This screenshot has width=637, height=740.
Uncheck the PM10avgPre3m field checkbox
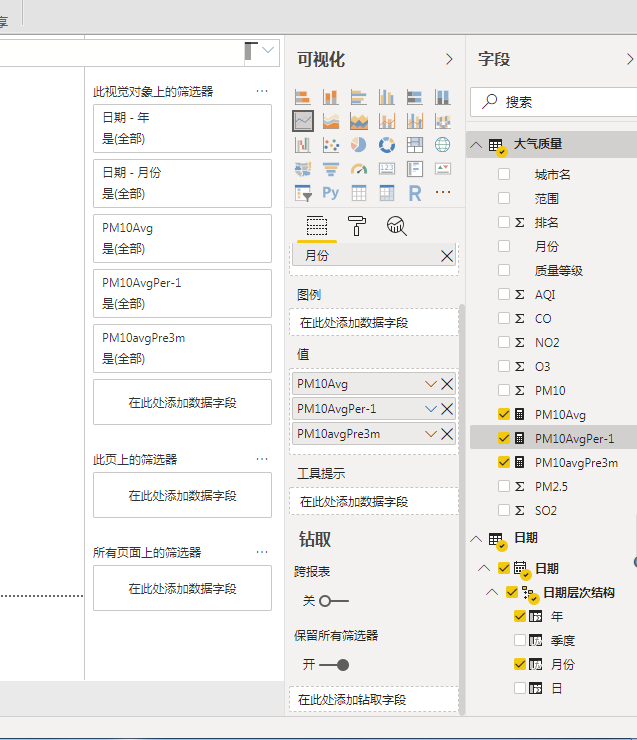pyautogui.click(x=504, y=462)
